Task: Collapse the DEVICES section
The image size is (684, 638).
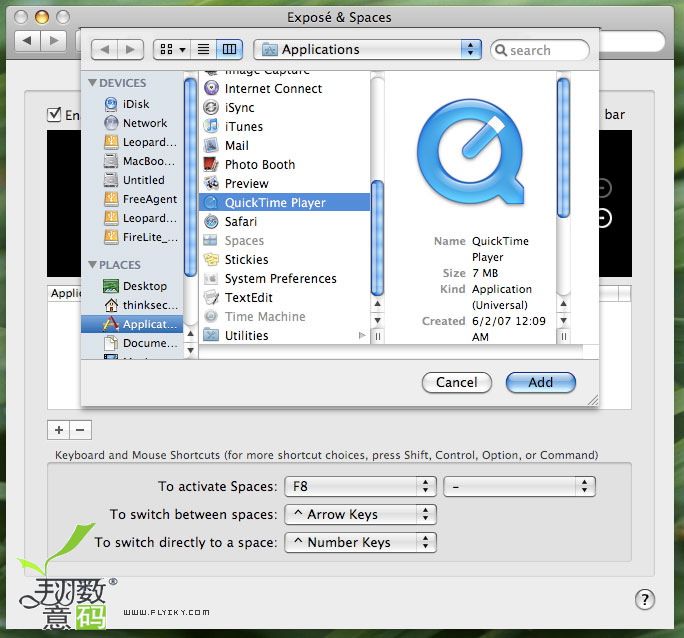Action: [92, 82]
